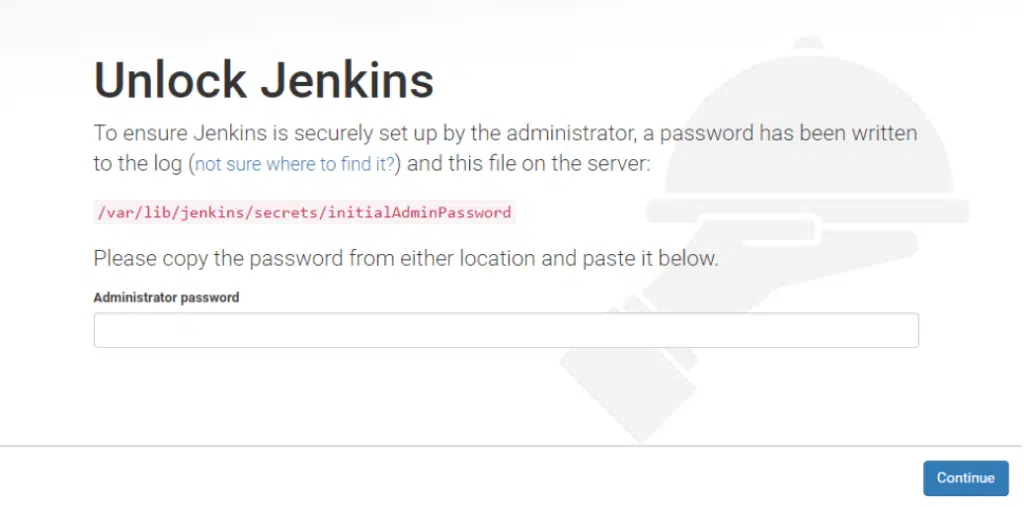
Task: Click the footer divider line above Continue
Action: (512, 446)
